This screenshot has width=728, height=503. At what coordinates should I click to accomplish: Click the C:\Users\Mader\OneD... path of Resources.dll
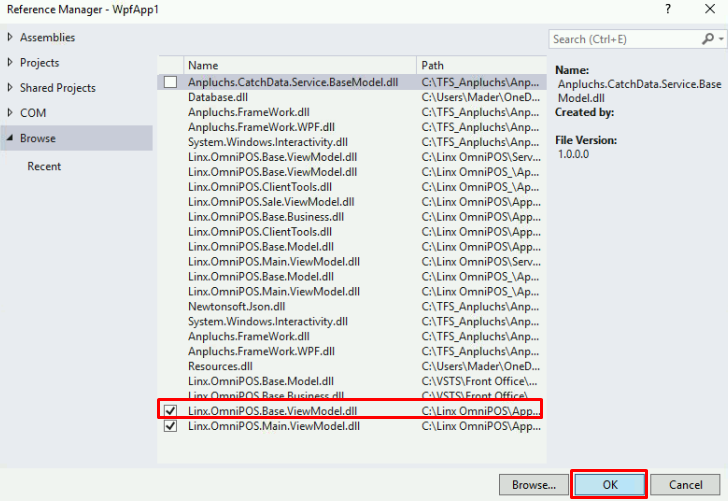pos(481,366)
